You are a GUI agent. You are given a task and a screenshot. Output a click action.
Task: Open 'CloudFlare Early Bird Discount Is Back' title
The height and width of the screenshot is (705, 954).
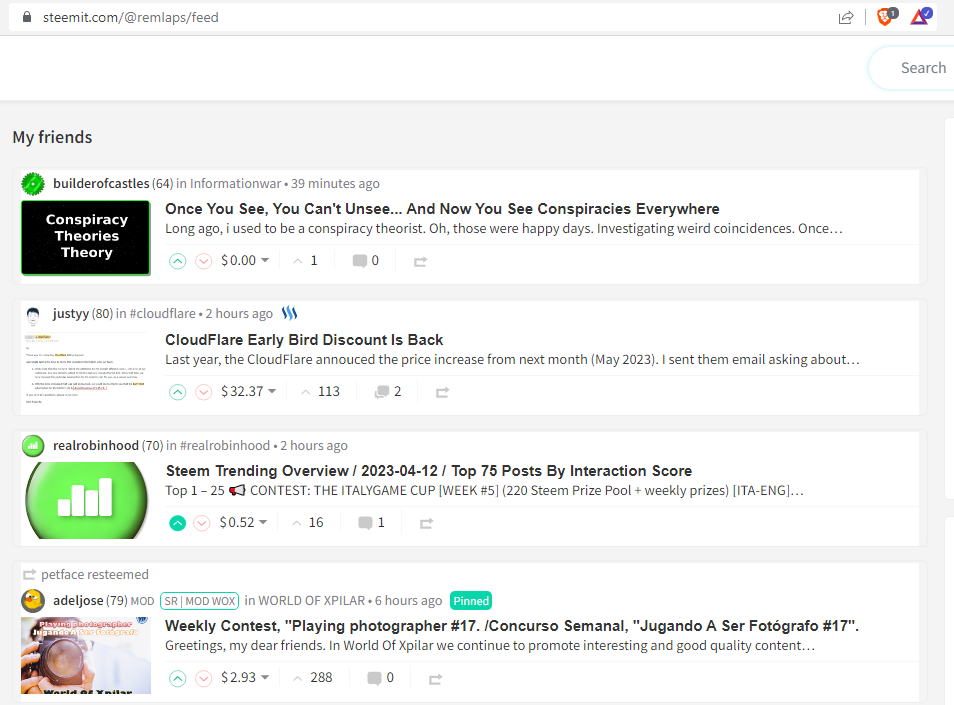pos(304,339)
